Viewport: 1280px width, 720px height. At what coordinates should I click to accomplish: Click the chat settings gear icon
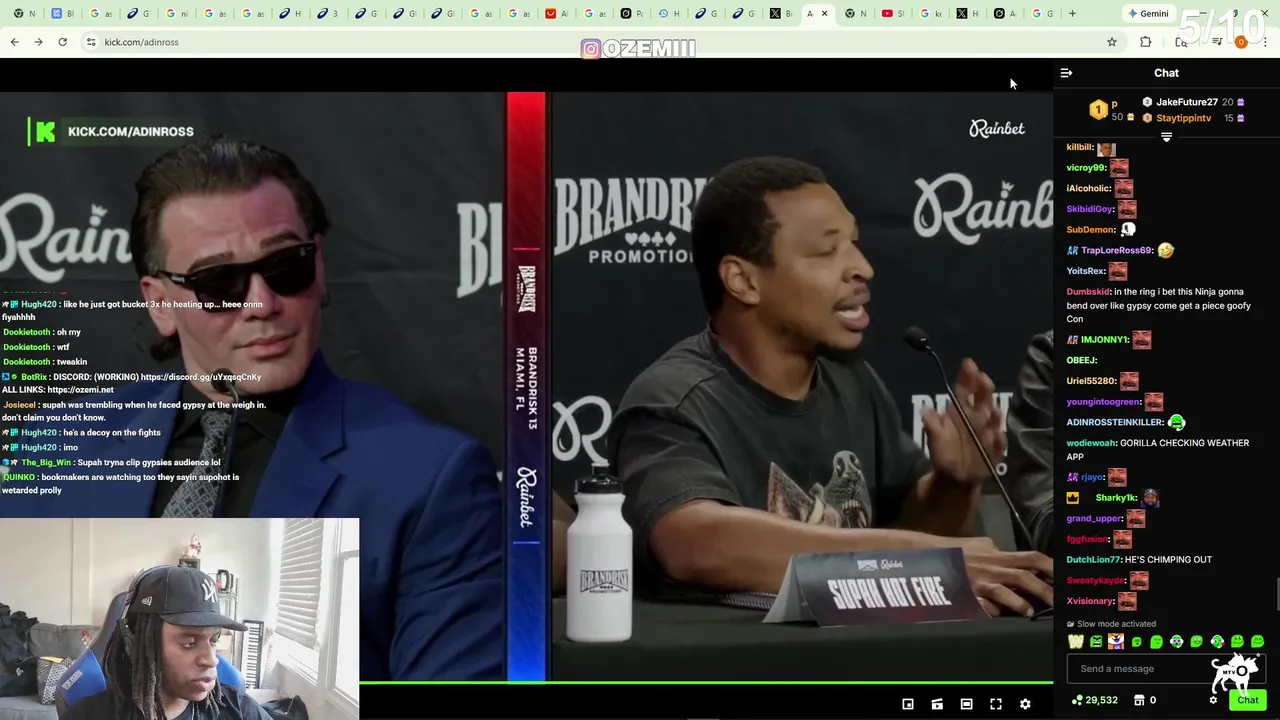pyautogui.click(x=1213, y=700)
